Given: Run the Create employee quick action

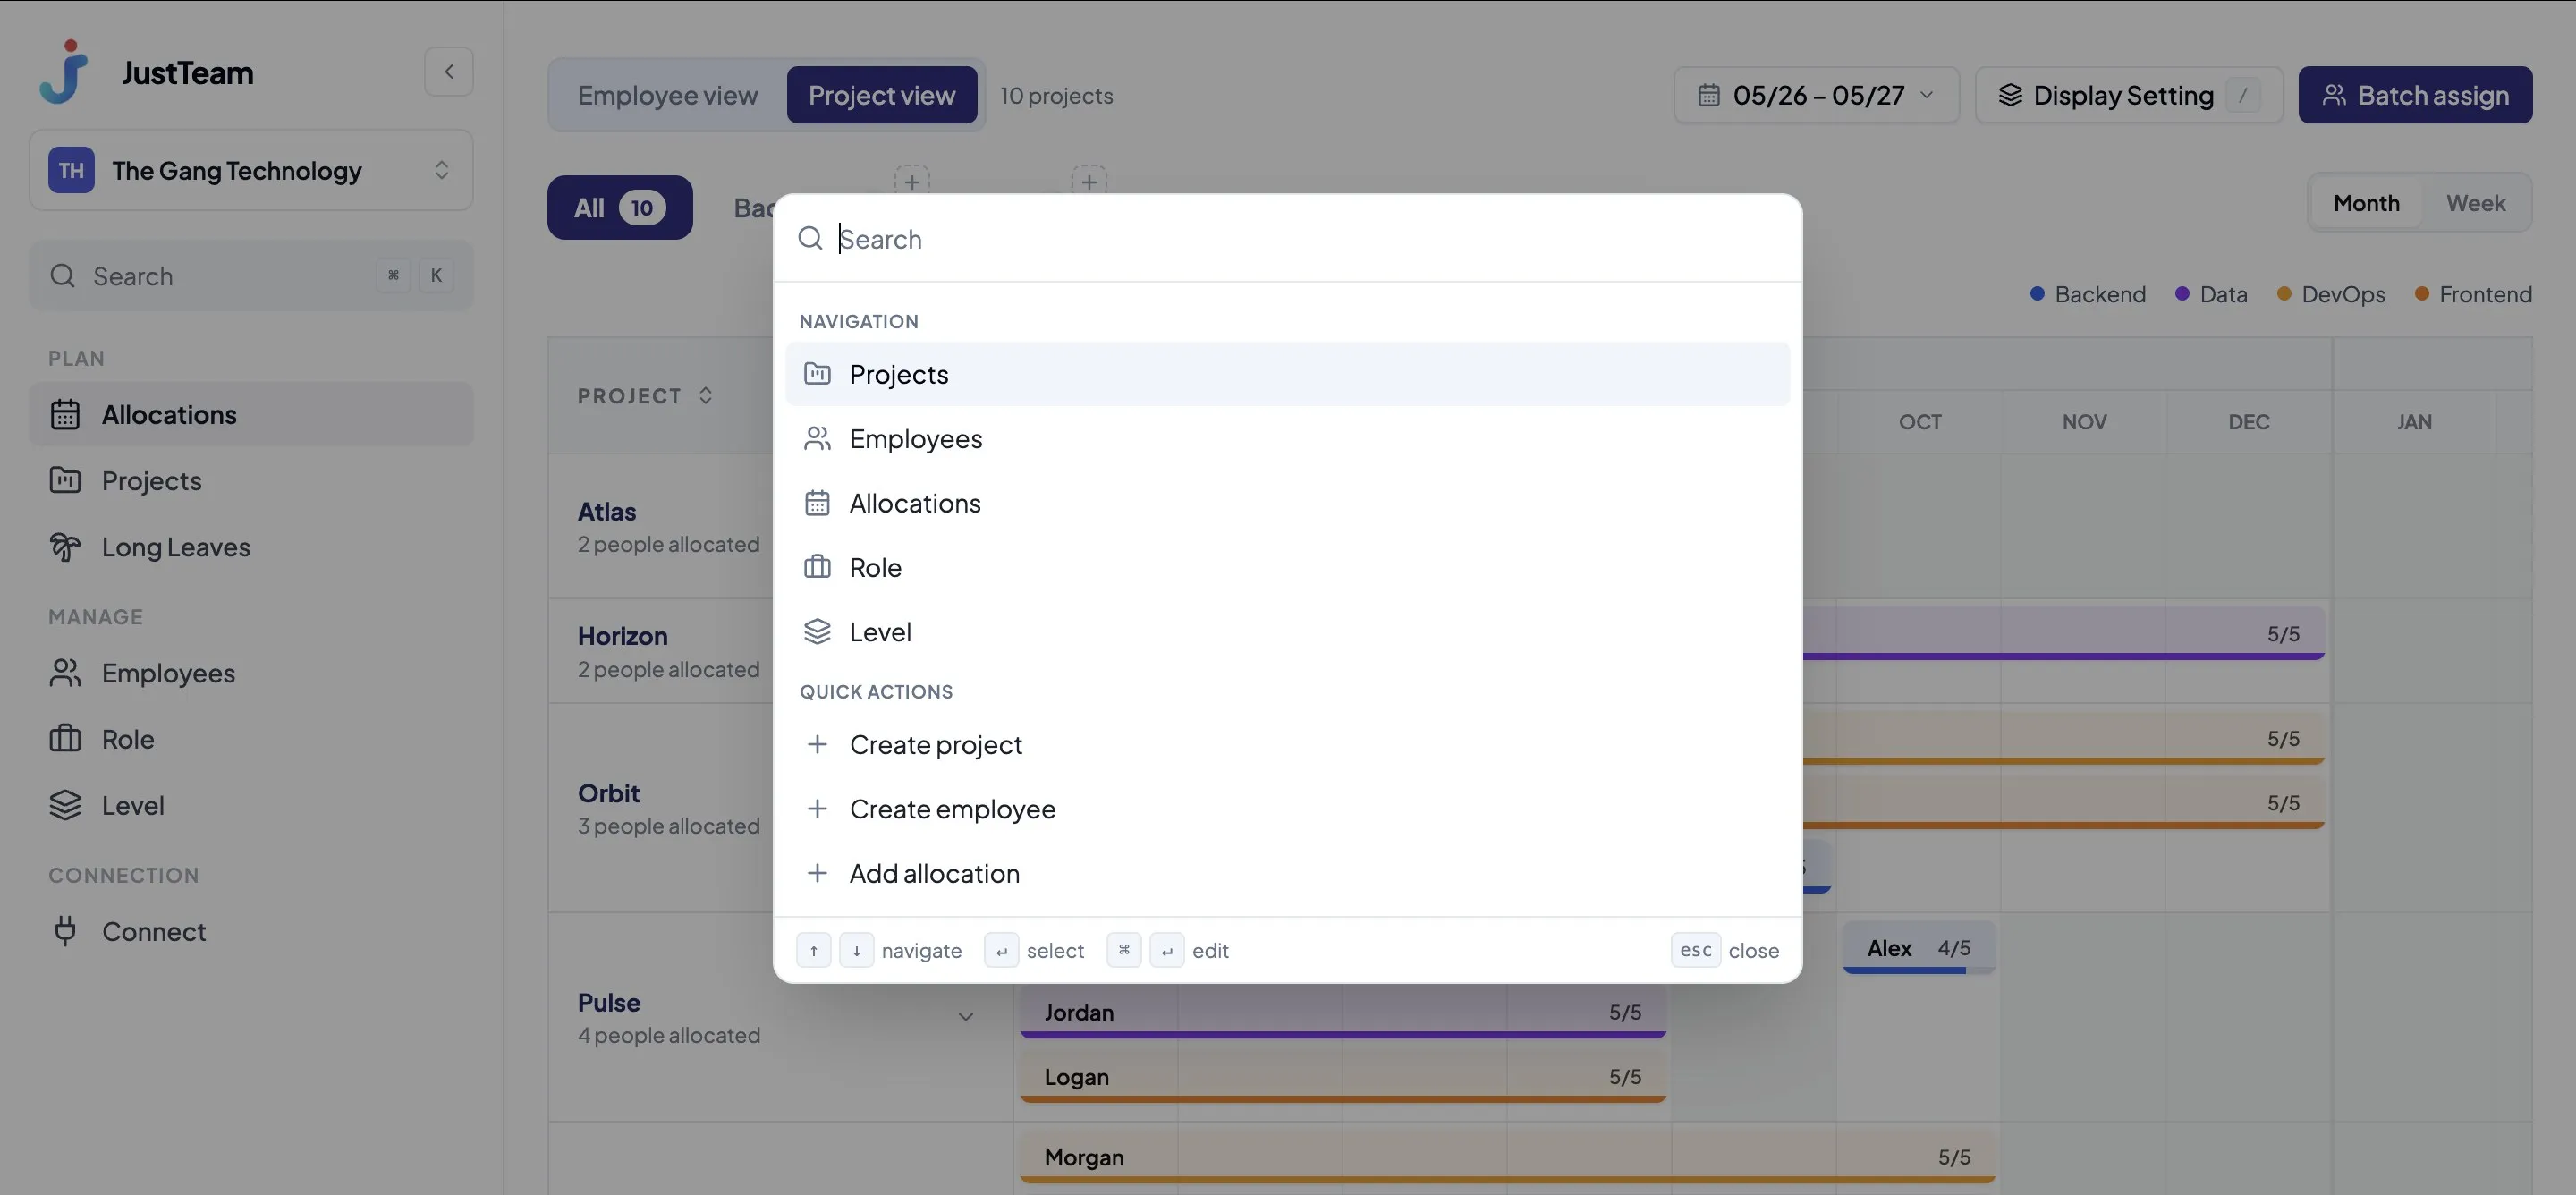Looking at the screenshot, I should (x=1287, y=809).
